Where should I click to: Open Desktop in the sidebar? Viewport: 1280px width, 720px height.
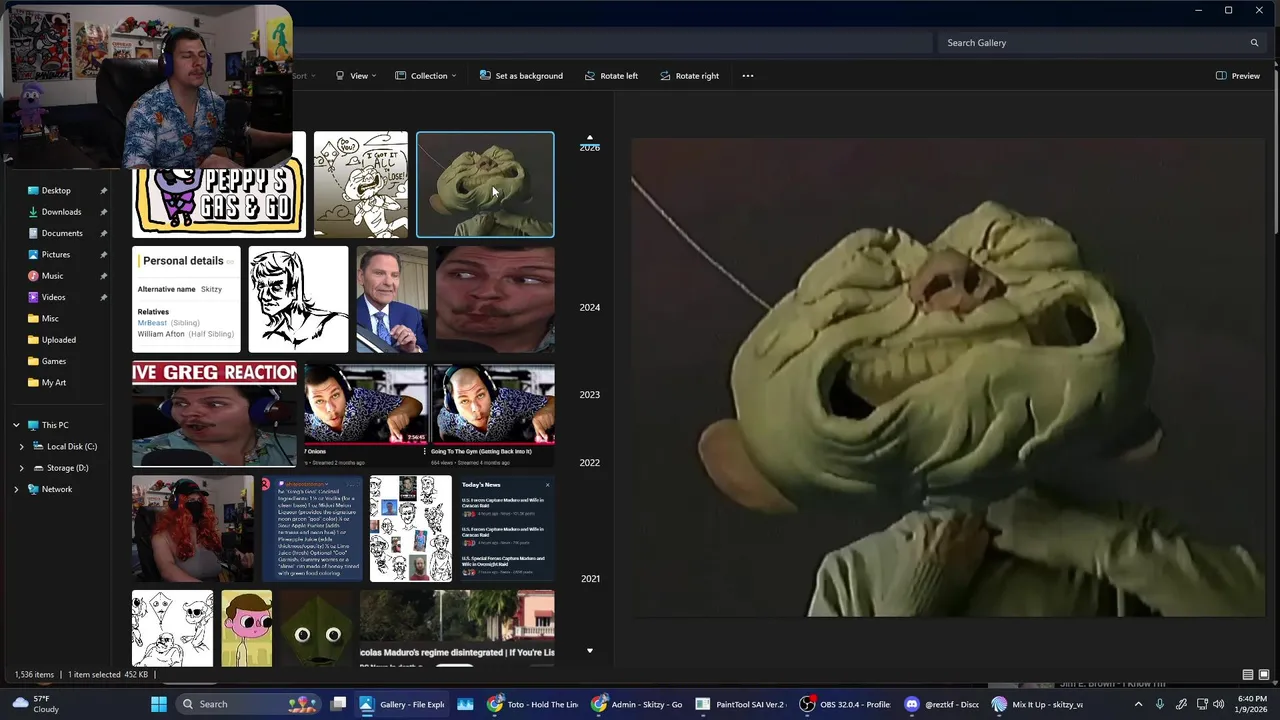(x=56, y=191)
